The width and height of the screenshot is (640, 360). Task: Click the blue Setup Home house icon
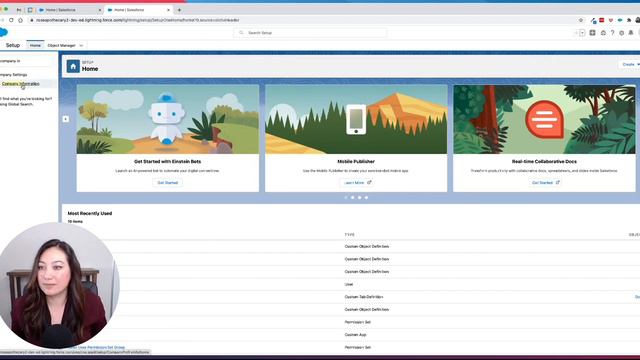(x=73, y=66)
